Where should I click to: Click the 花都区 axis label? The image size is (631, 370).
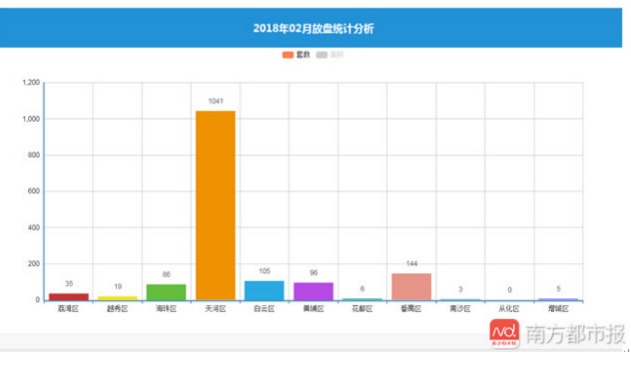coord(362,309)
